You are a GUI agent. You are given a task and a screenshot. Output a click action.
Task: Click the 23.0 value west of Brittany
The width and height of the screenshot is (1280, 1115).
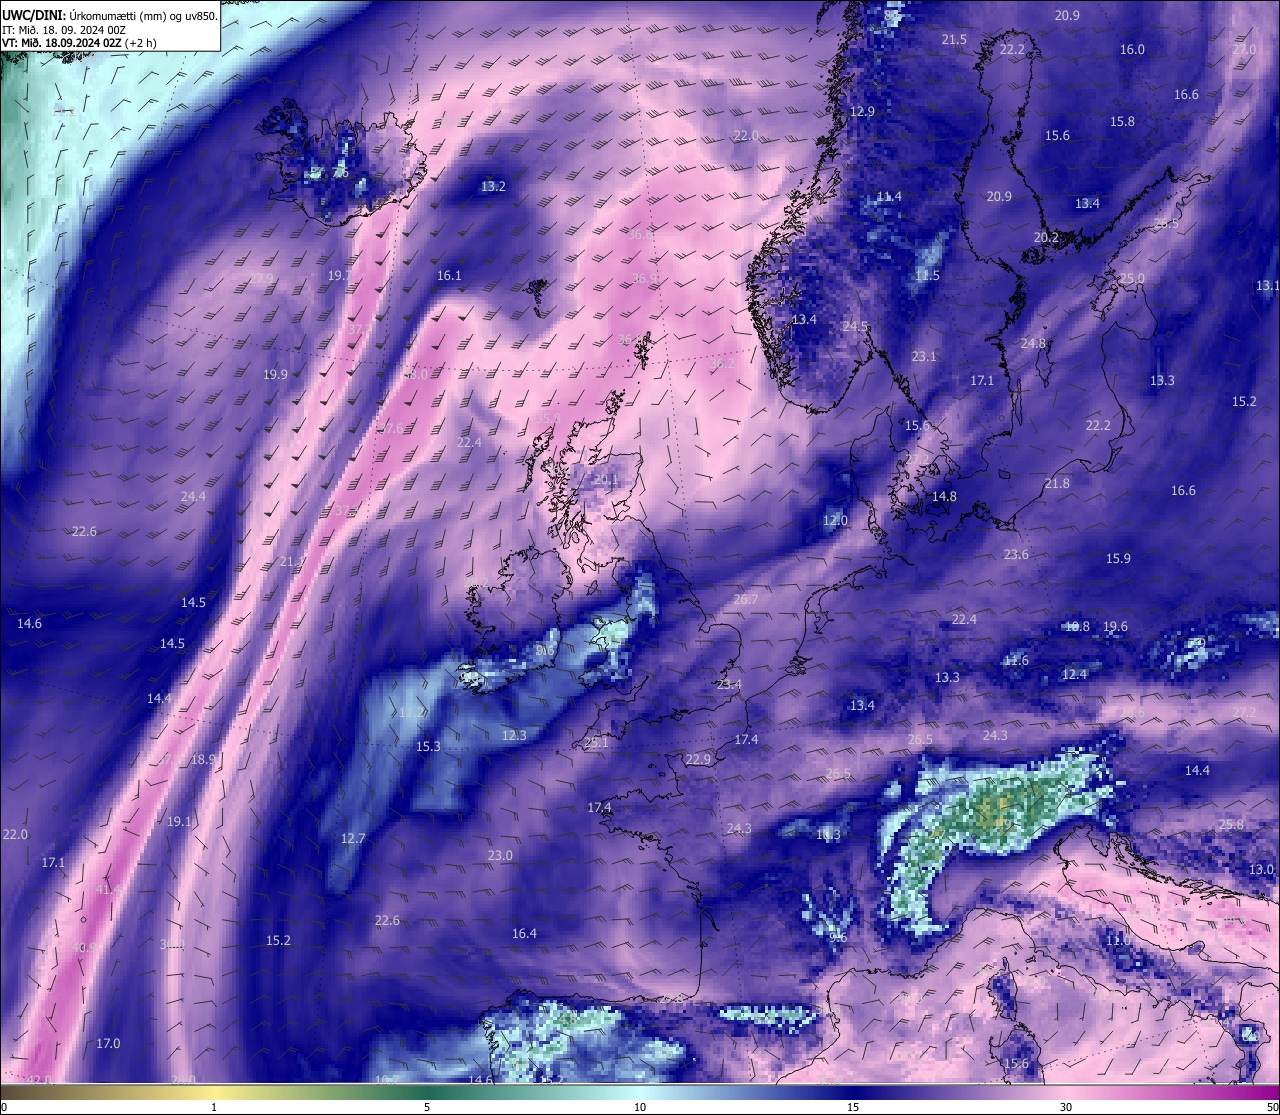[x=500, y=856]
